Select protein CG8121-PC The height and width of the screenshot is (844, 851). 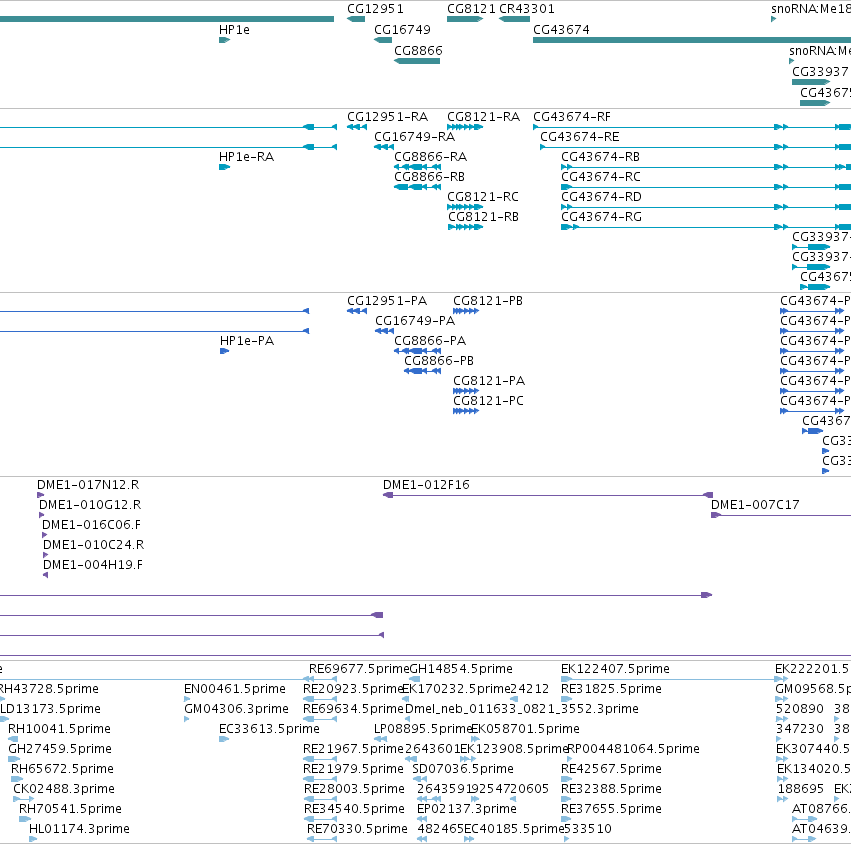pyautogui.click(x=488, y=401)
